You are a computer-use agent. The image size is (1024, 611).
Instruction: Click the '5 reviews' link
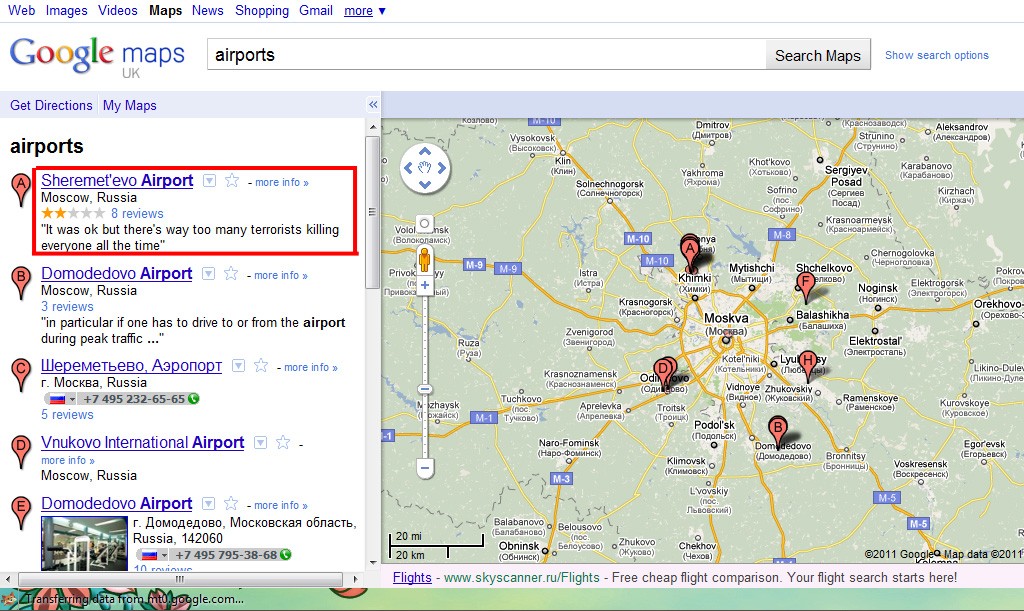click(x=67, y=415)
